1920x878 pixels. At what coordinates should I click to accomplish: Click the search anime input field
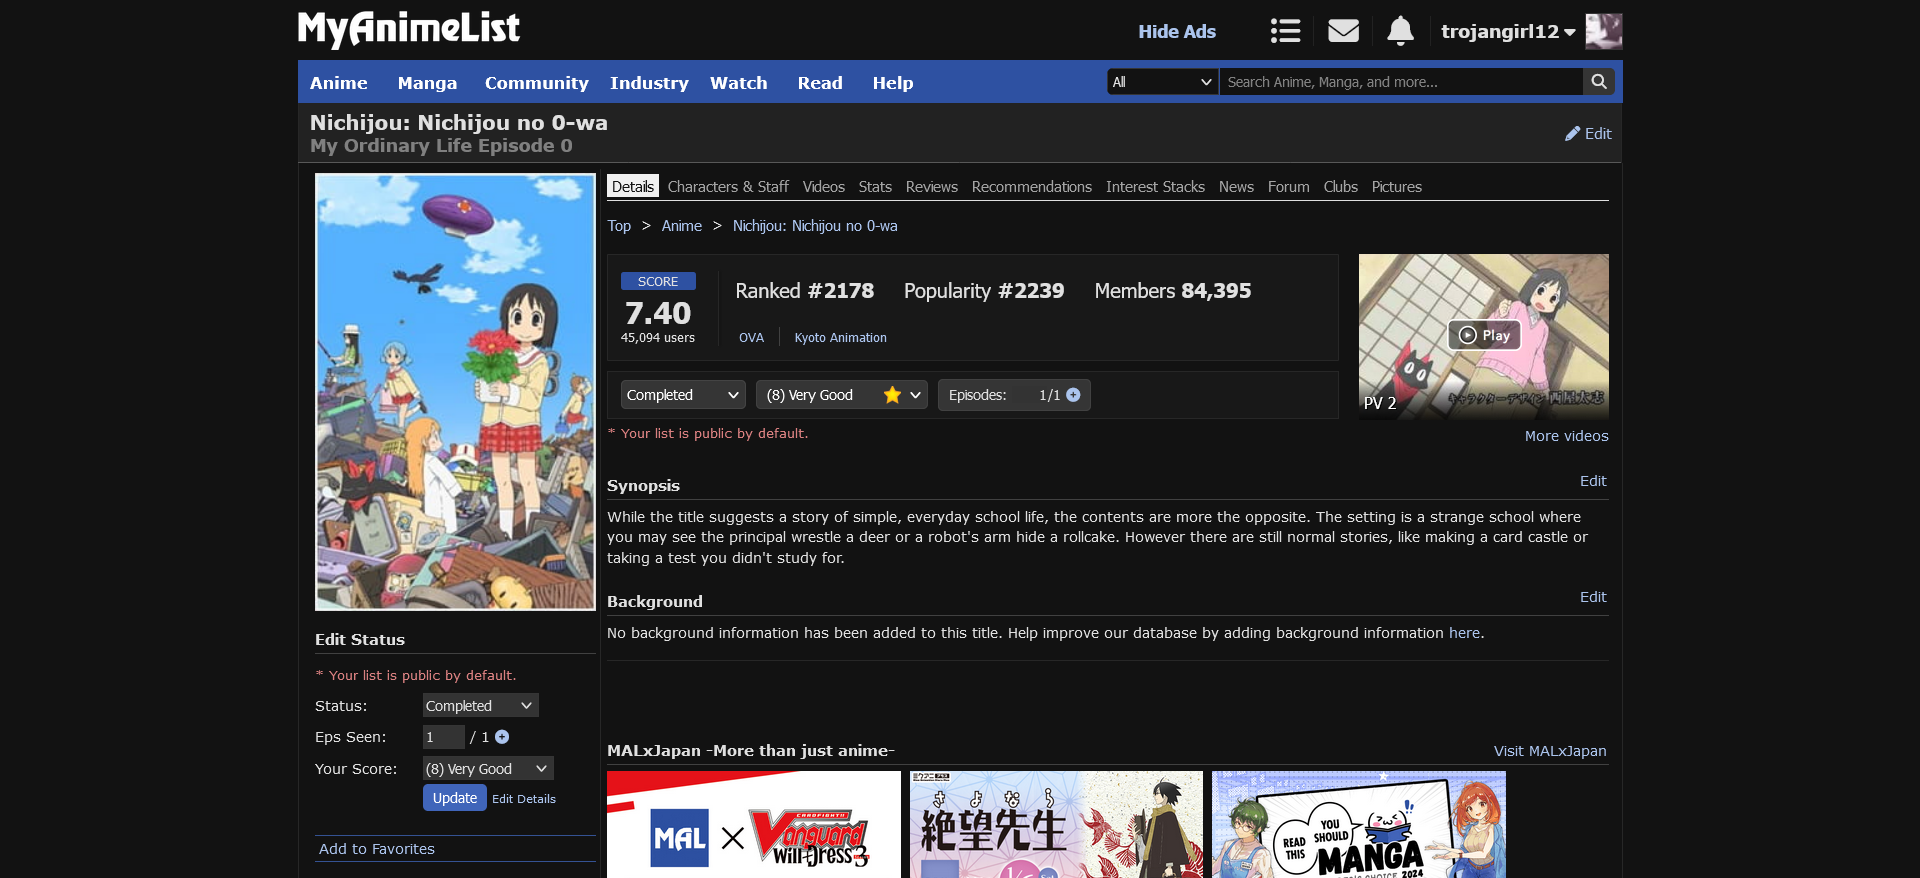coord(1402,82)
